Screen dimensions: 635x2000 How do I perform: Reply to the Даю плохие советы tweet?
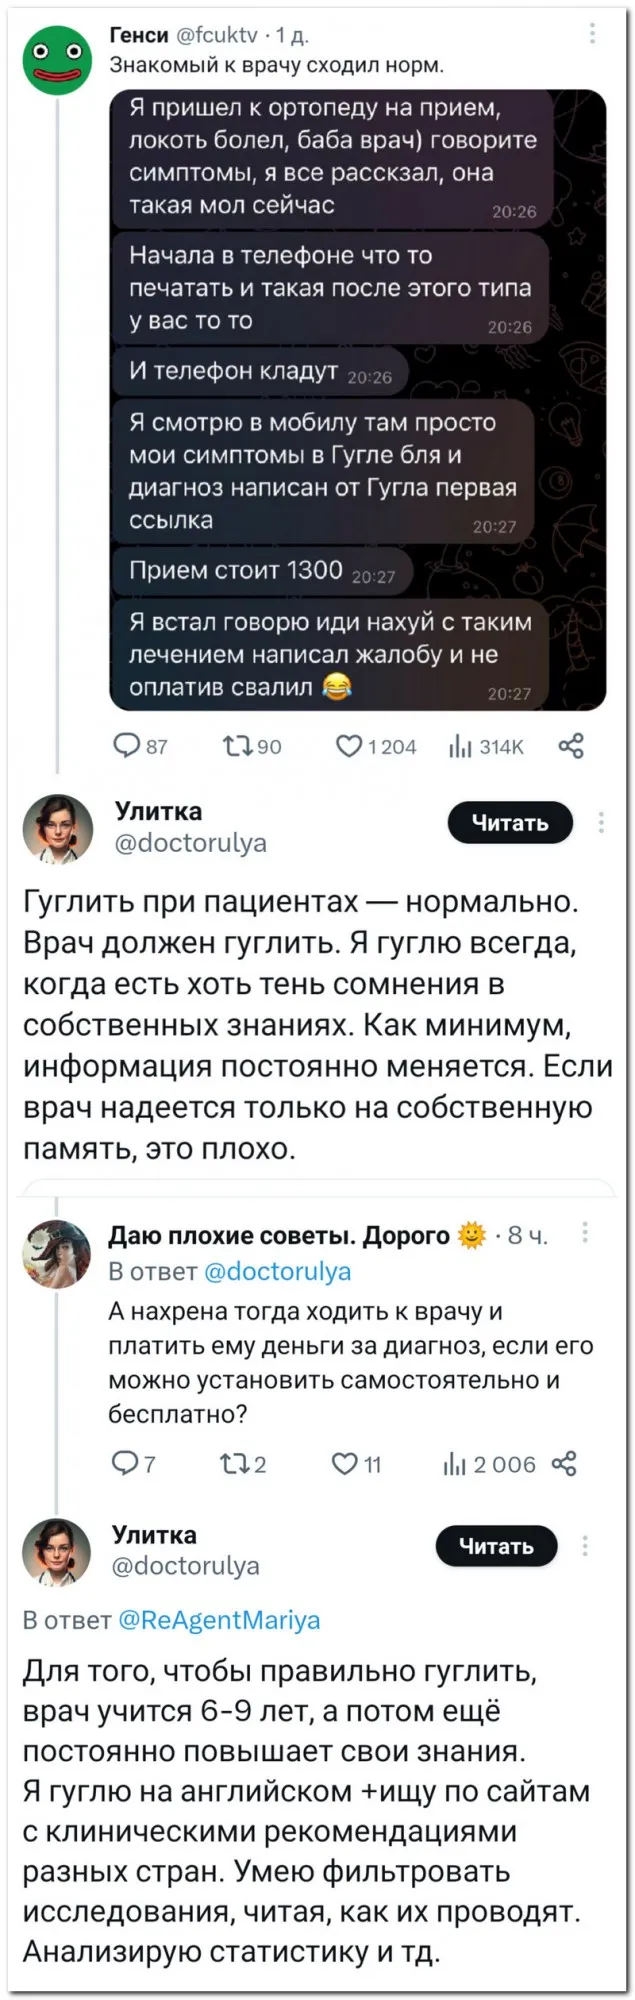[124, 1464]
